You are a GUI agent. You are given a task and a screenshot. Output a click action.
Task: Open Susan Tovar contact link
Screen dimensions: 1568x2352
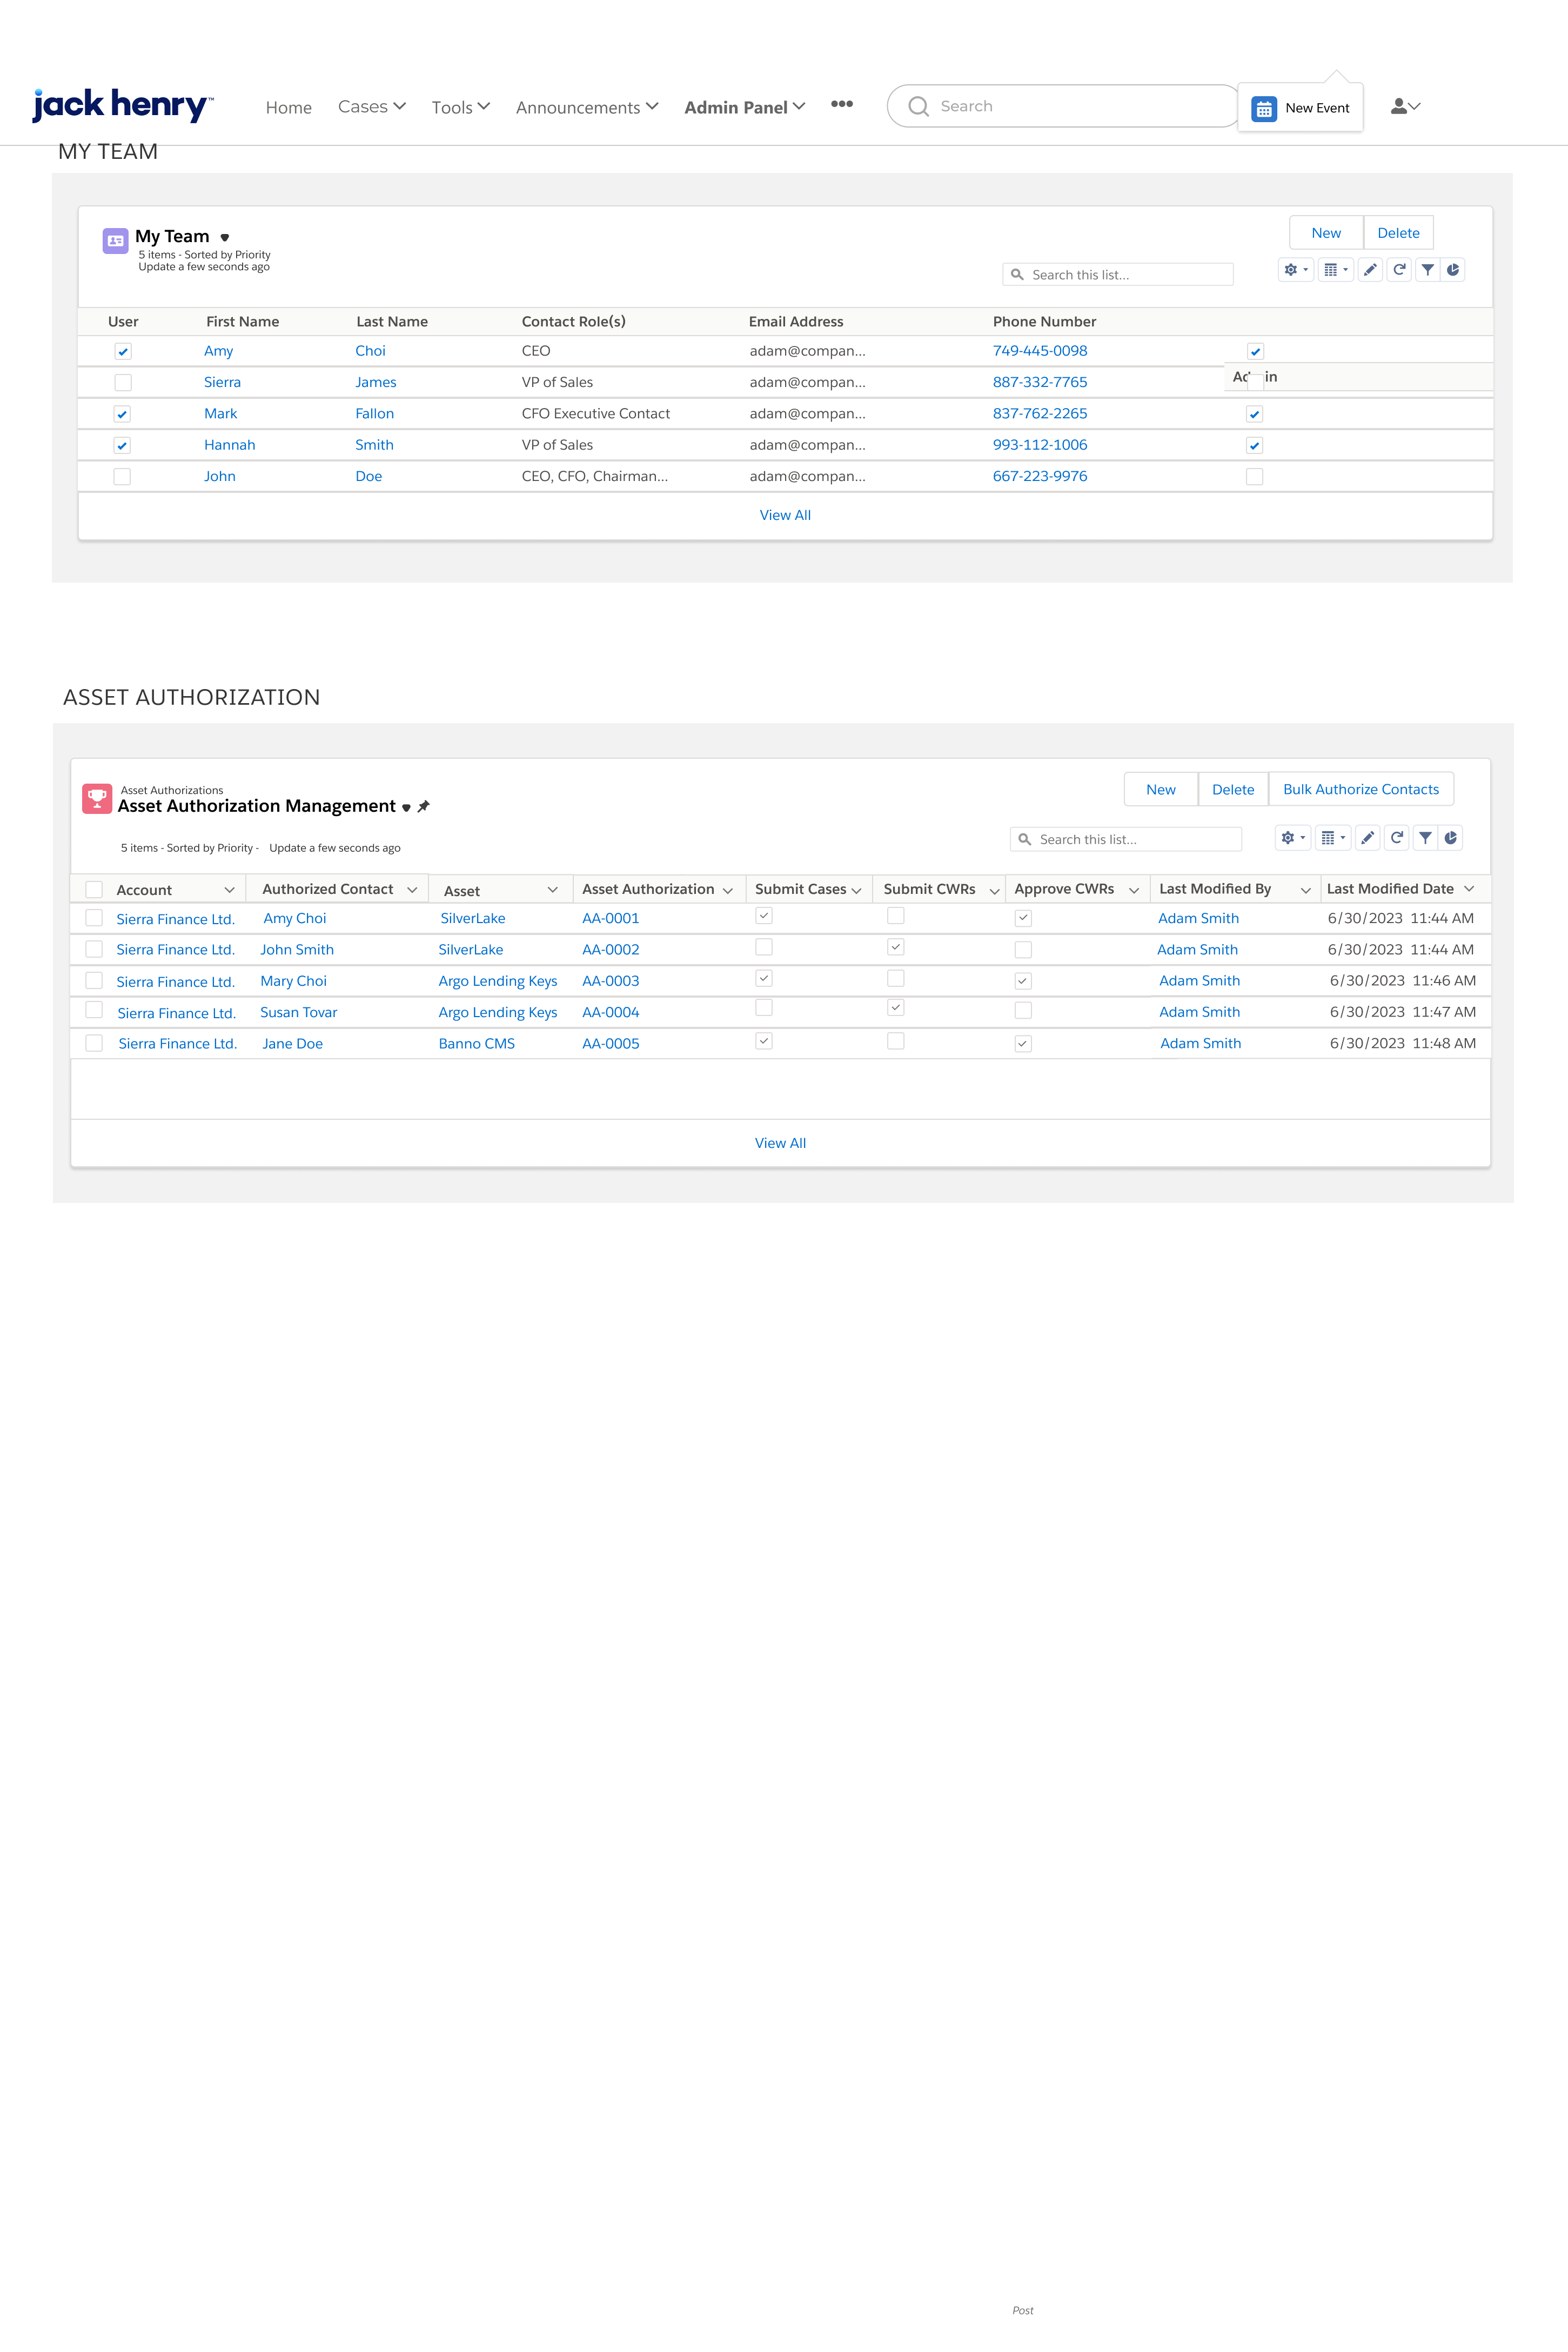point(299,1012)
